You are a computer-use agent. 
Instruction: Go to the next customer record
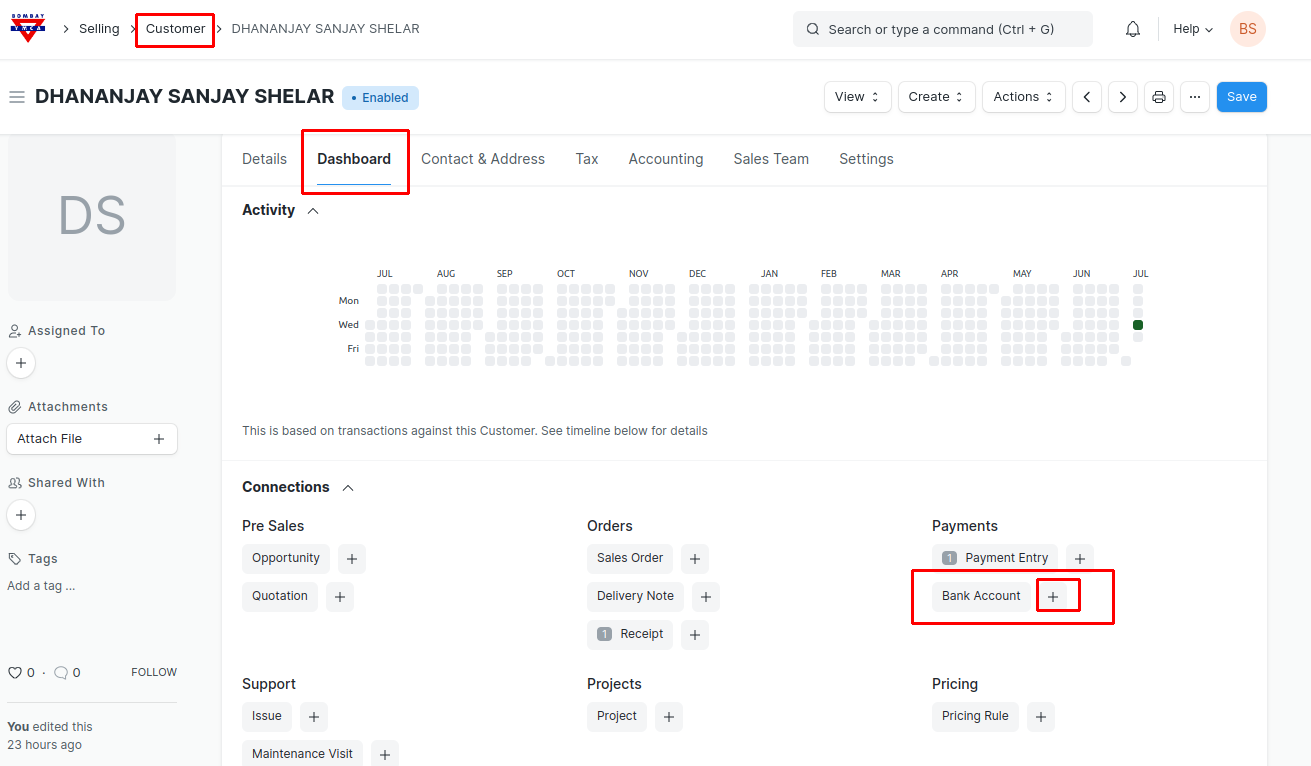coord(1123,97)
